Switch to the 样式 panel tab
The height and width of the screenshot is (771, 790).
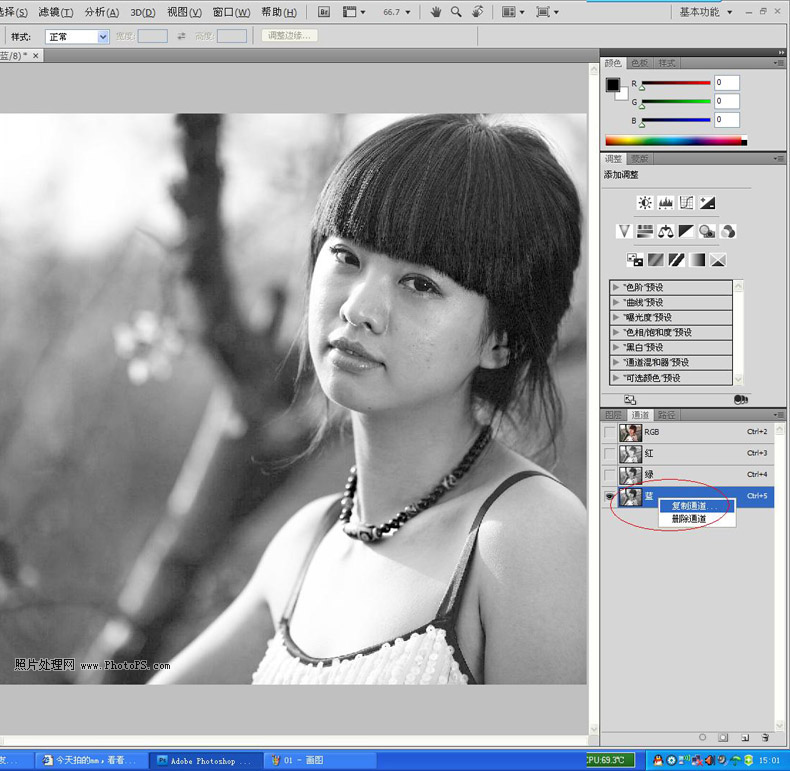pos(667,63)
